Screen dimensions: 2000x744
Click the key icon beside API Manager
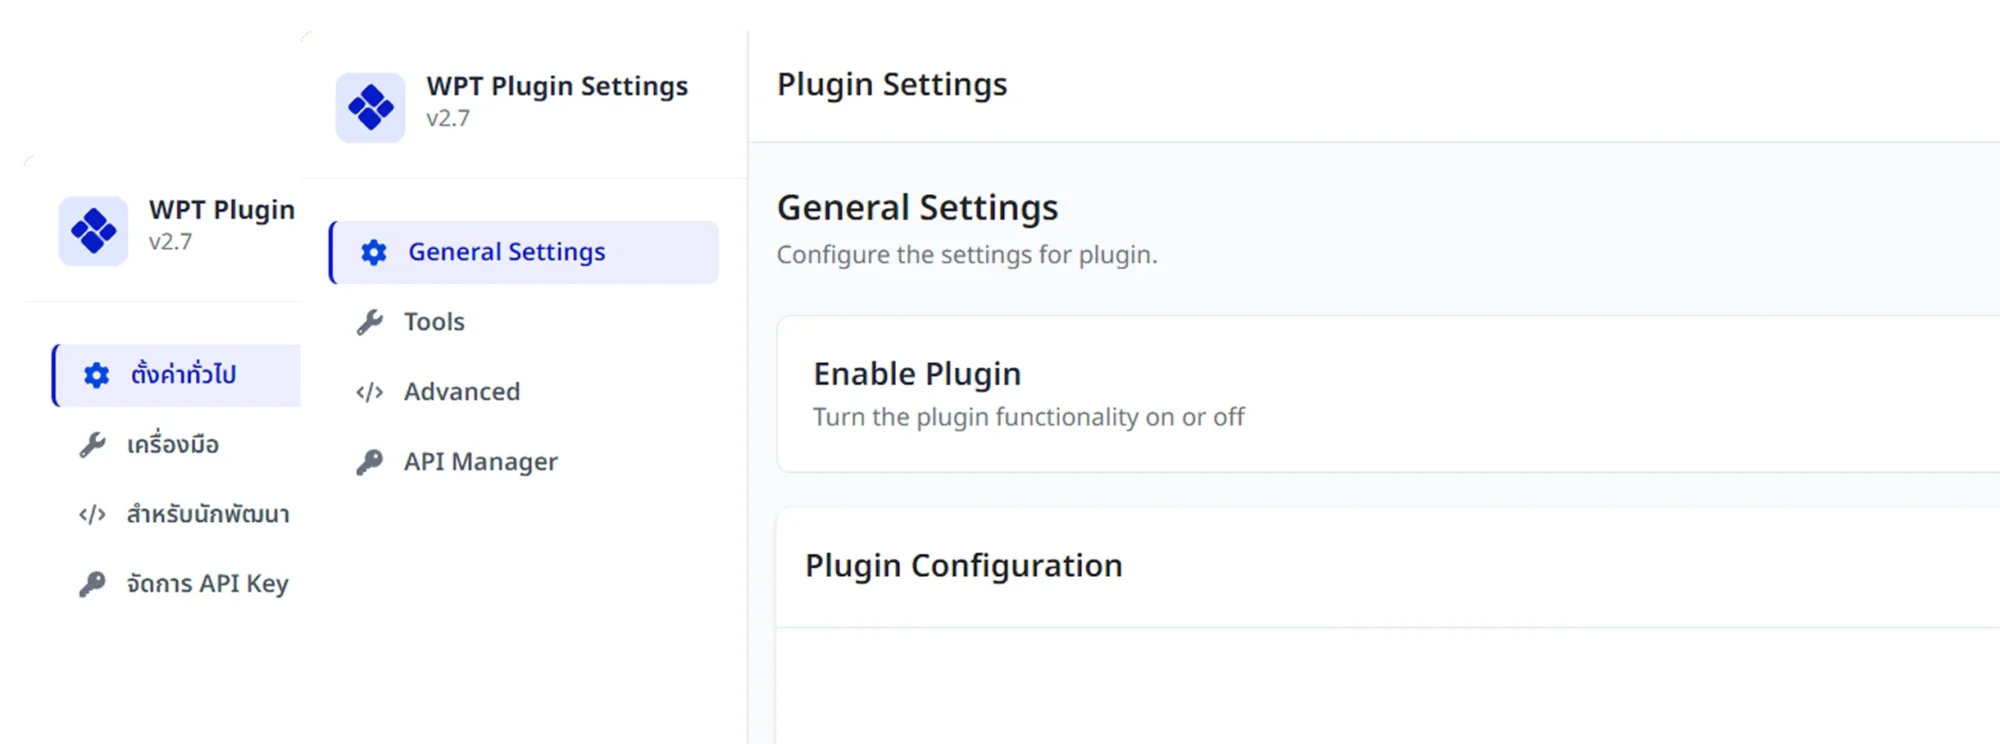pos(370,462)
